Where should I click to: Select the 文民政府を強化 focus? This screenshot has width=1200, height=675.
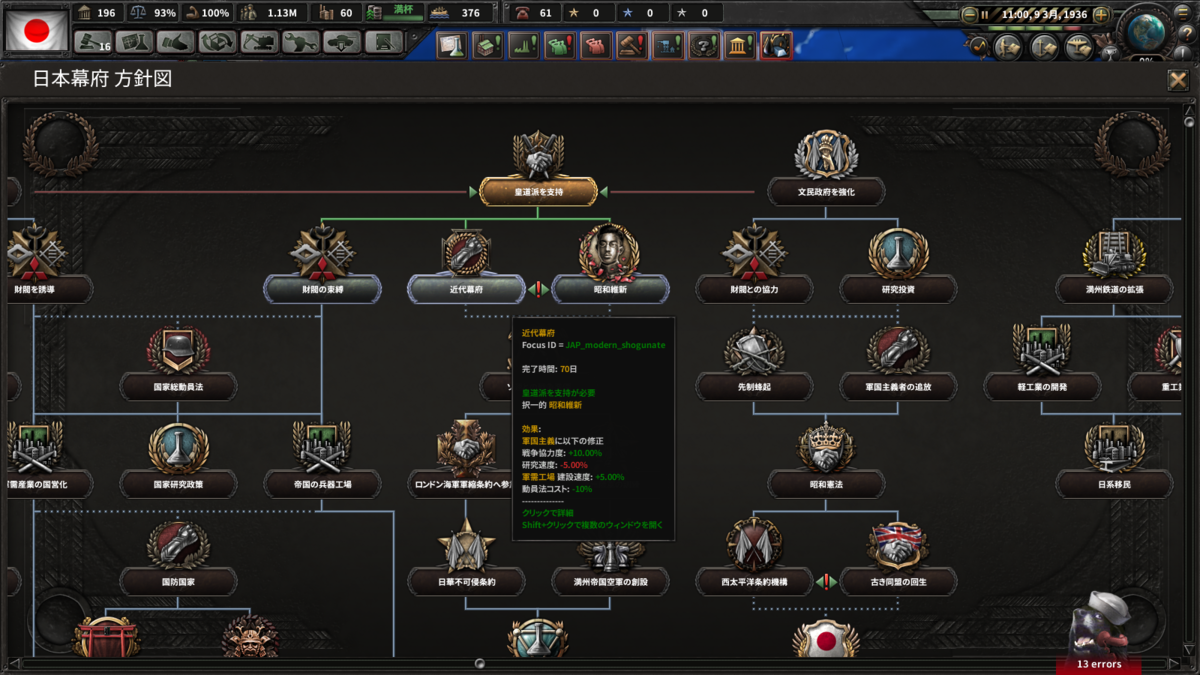click(826, 191)
